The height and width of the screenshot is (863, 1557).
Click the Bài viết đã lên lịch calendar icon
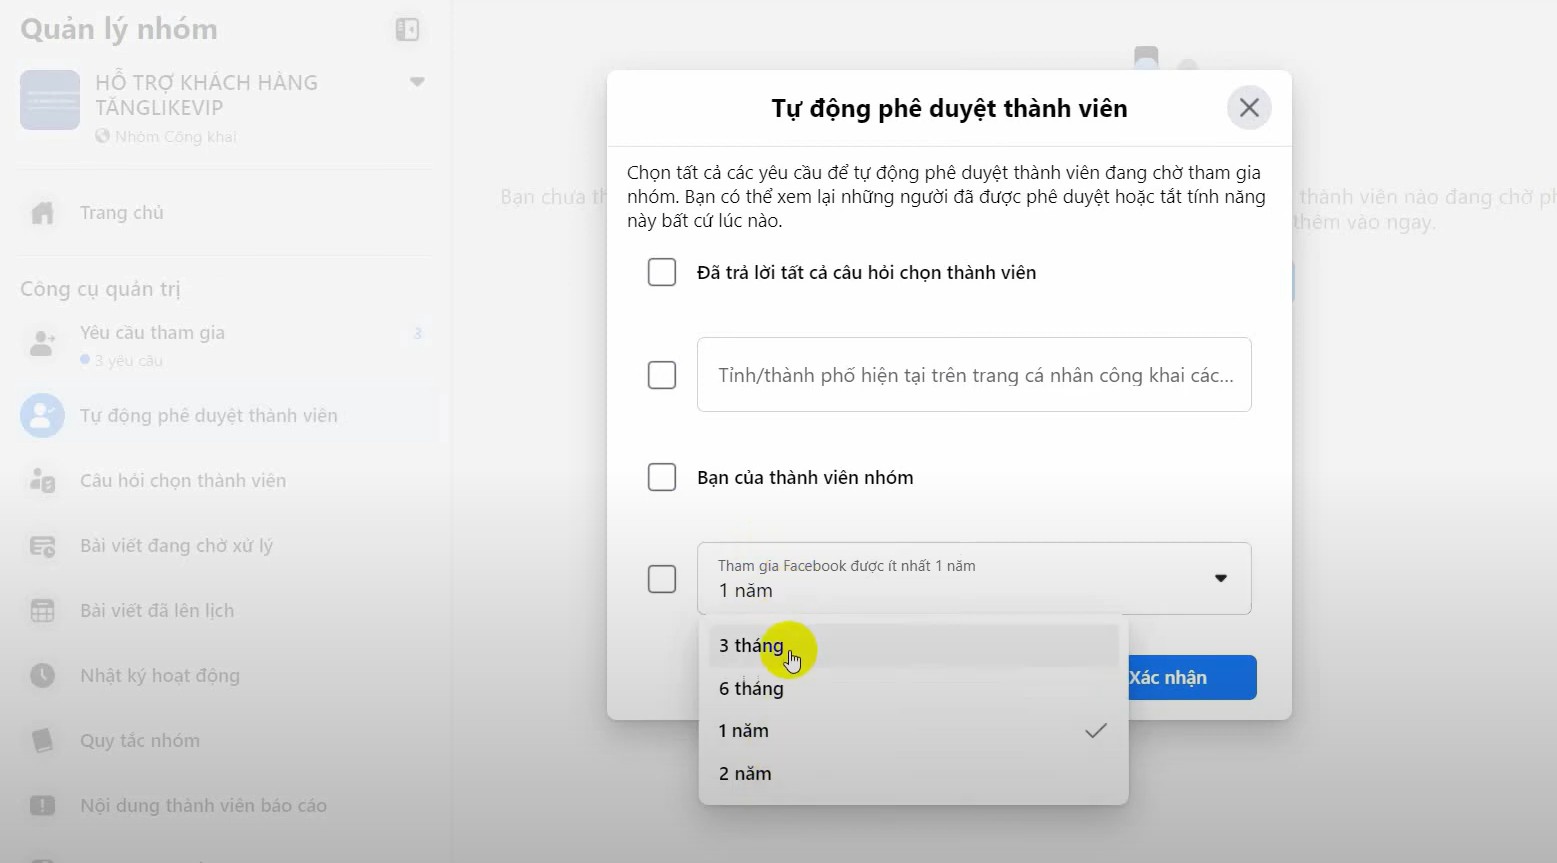click(x=43, y=611)
